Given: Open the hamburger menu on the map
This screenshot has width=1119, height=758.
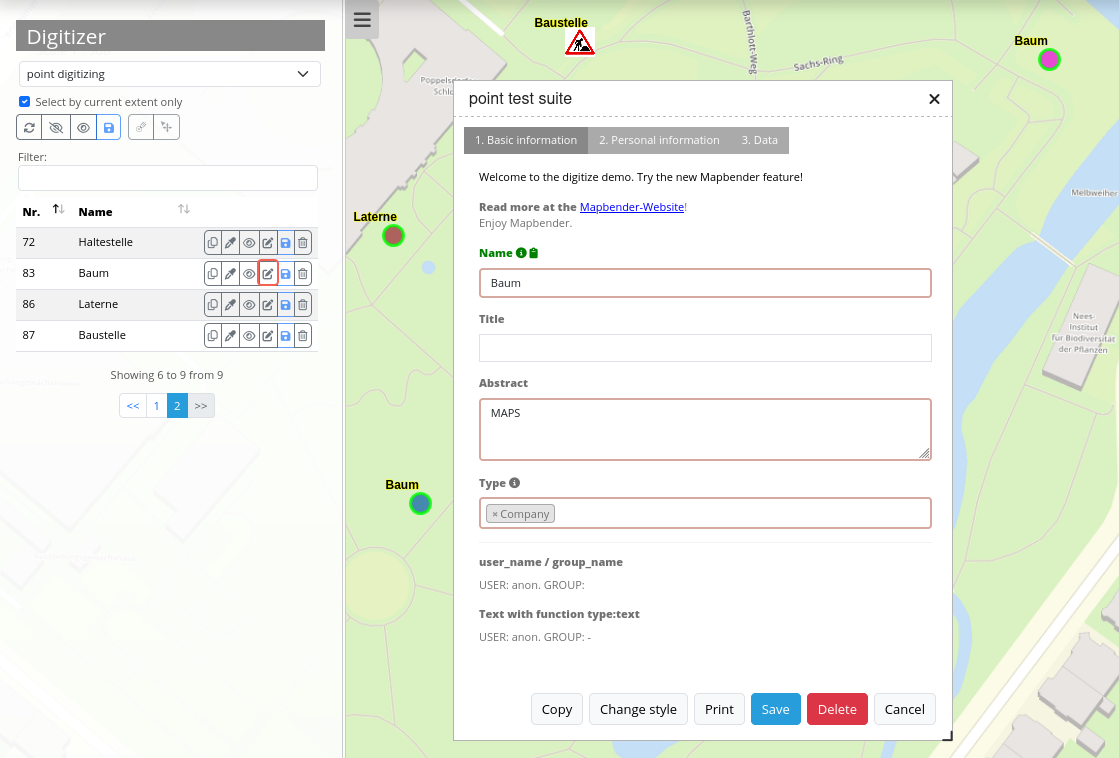Looking at the screenshot, I should (362, 20).
